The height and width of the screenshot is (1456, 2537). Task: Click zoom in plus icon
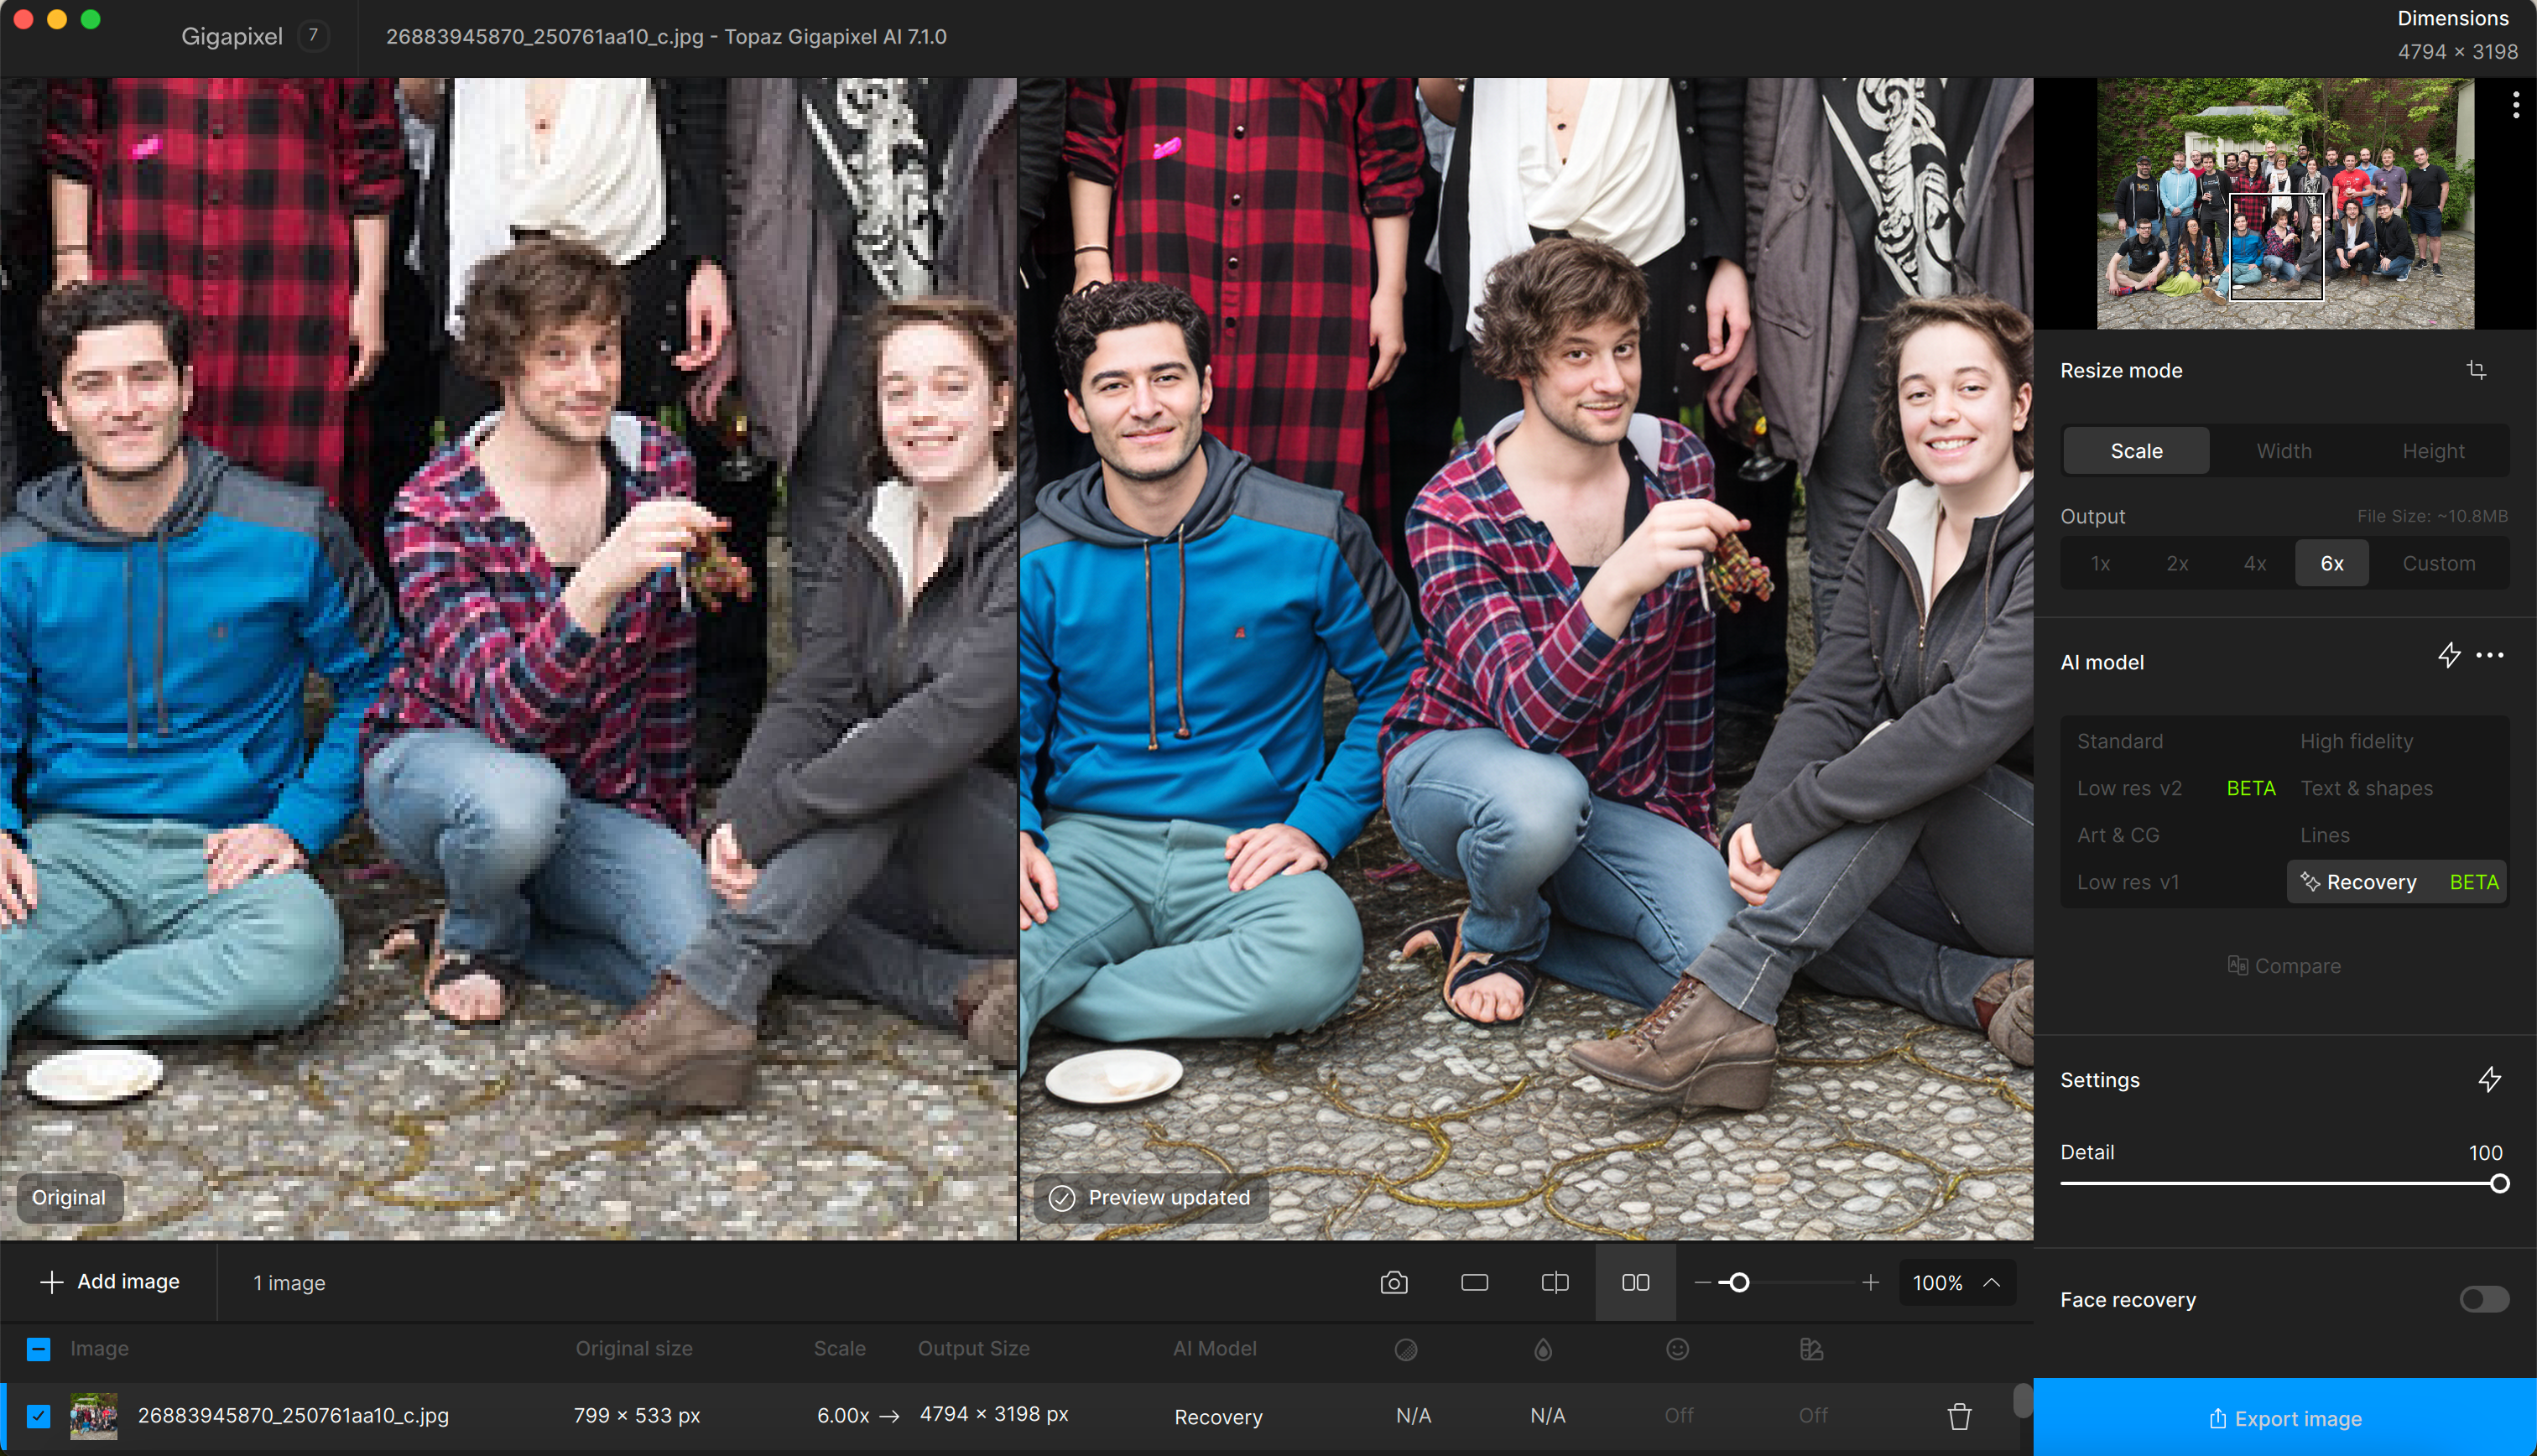[x=1870, y=1283]
